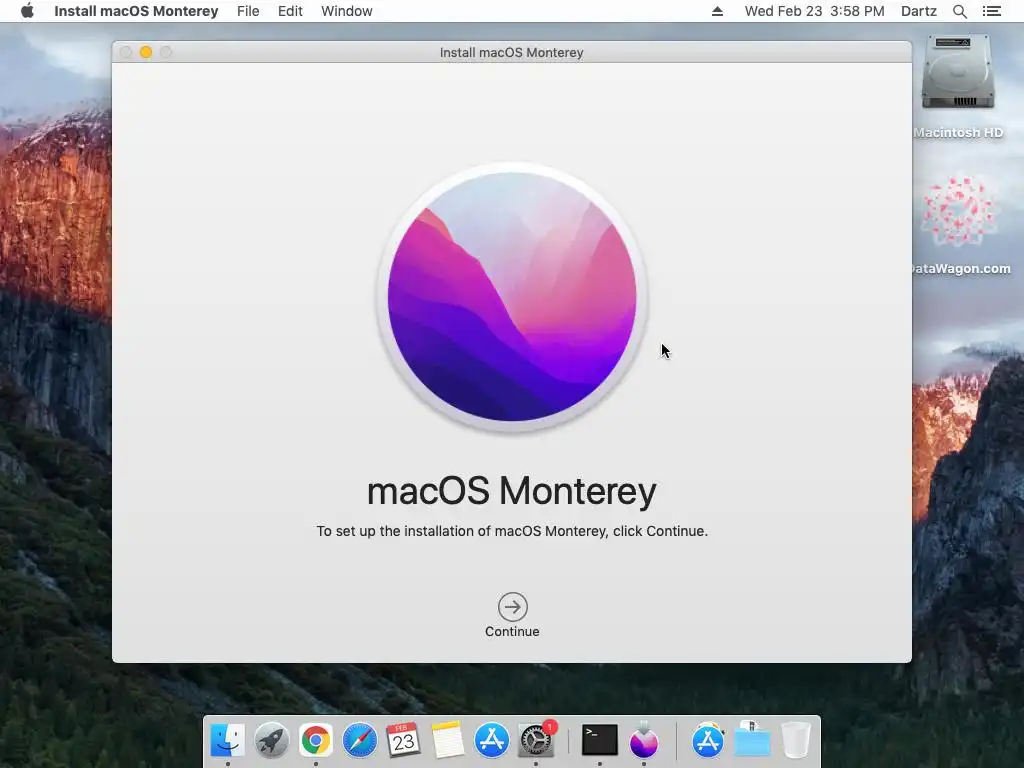1024x768 pixels.
Task: Click the date and time in menu bar
Action: (x=814, y=11)
